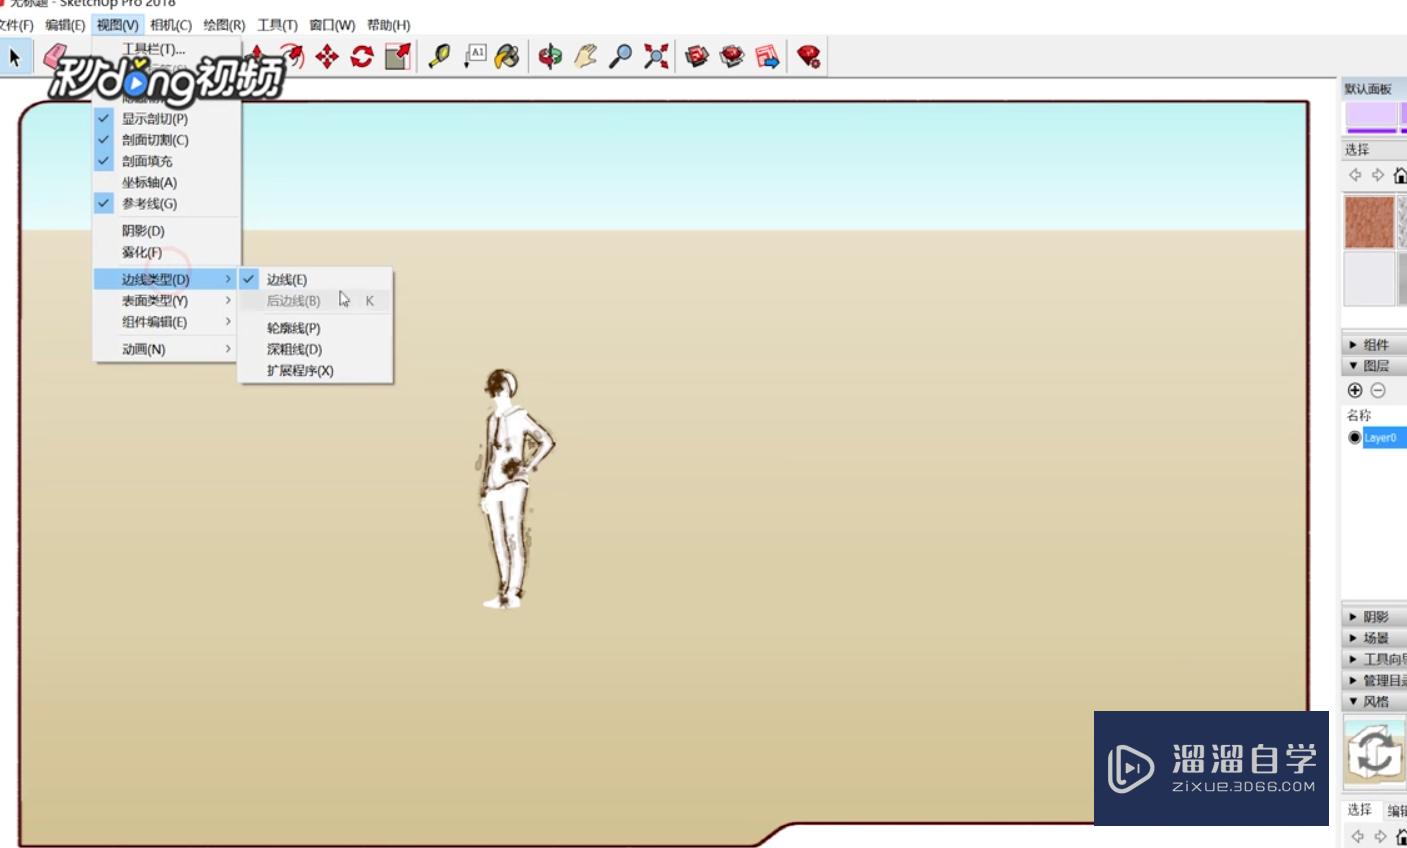Image resolution: width=1407 pixels, height=848 pixels.
Task: Toggle 雾化(F) fog
Action: [x=167, y=252]
